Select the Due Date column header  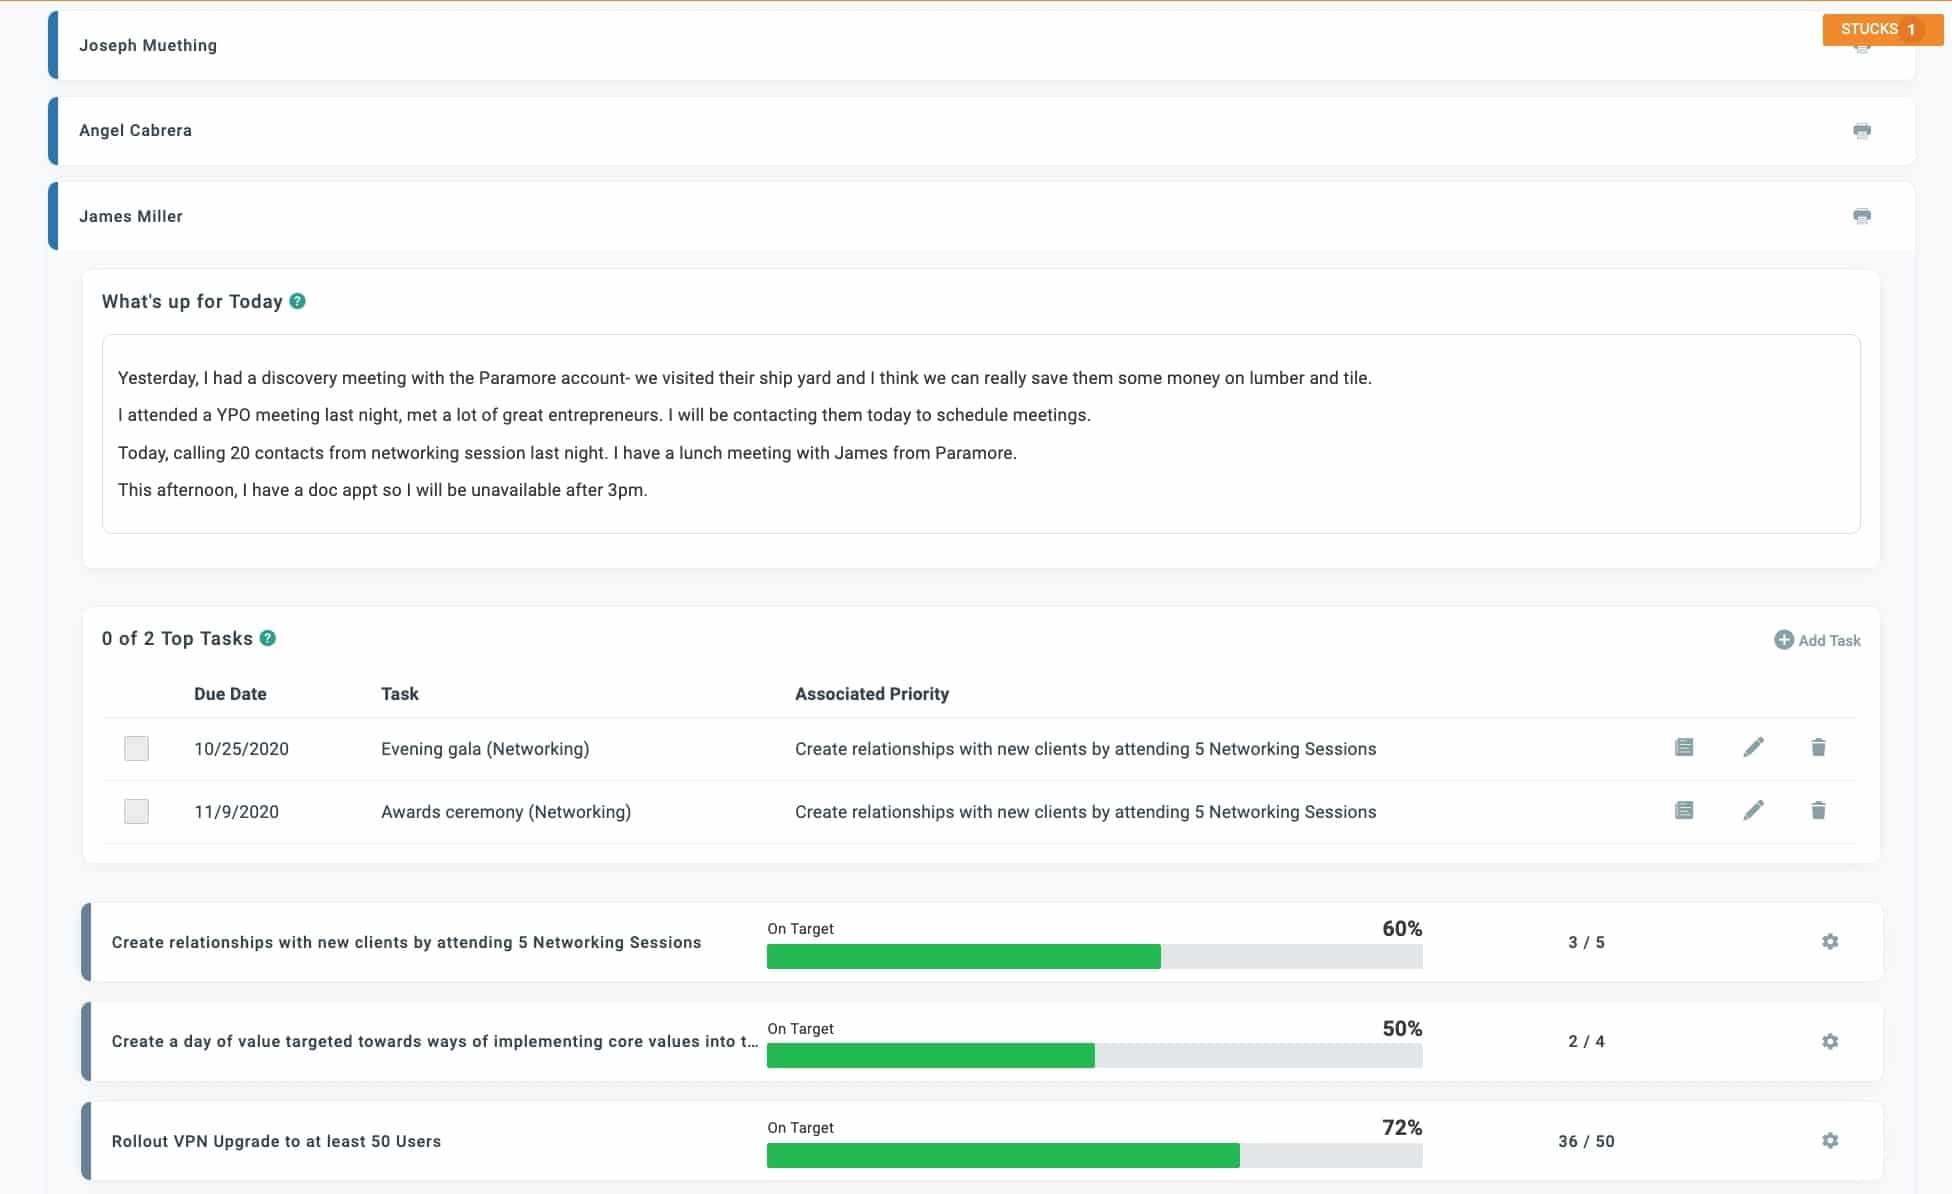[230, 693]
